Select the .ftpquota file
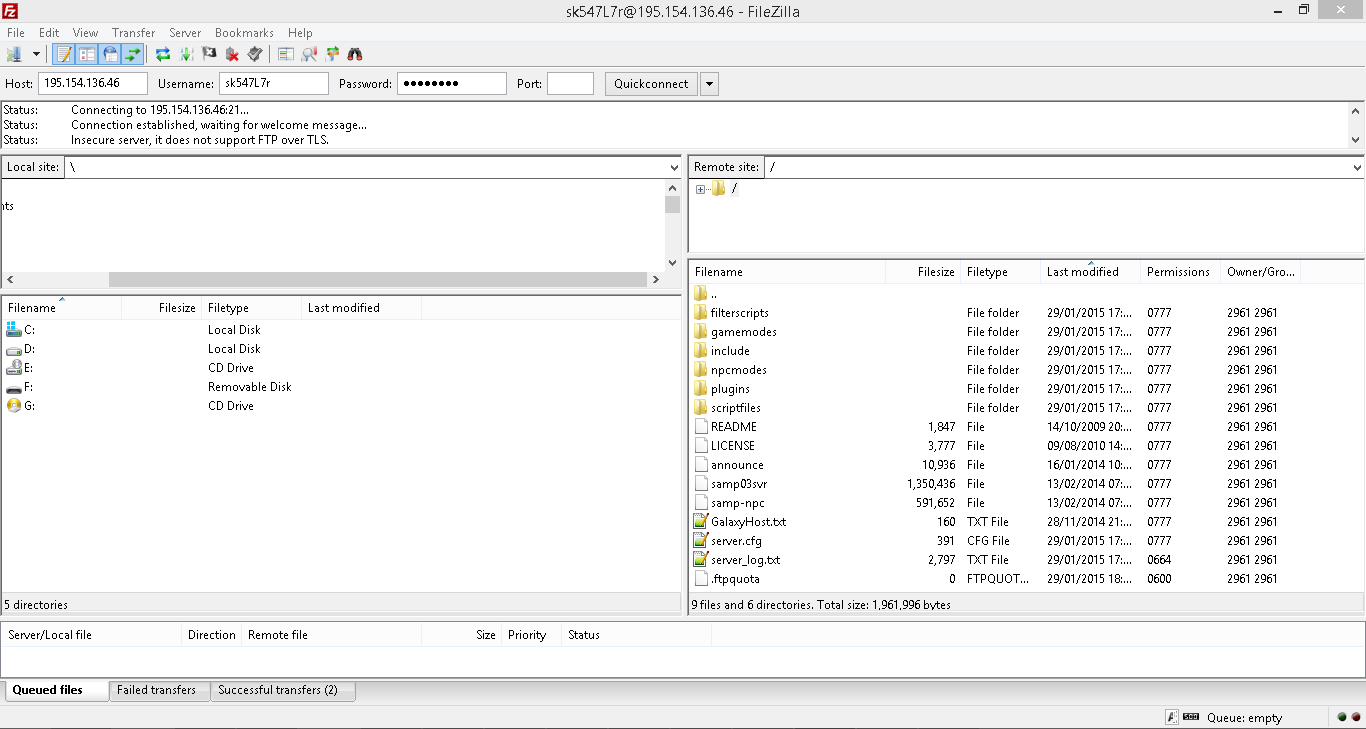The image size is (1366, 729). click(x=735, y=579)
